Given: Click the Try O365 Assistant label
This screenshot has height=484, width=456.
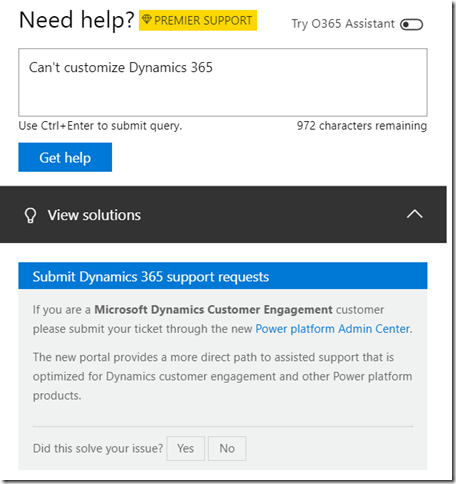Looking at the screenshot, I should click(x=343, y=24).
